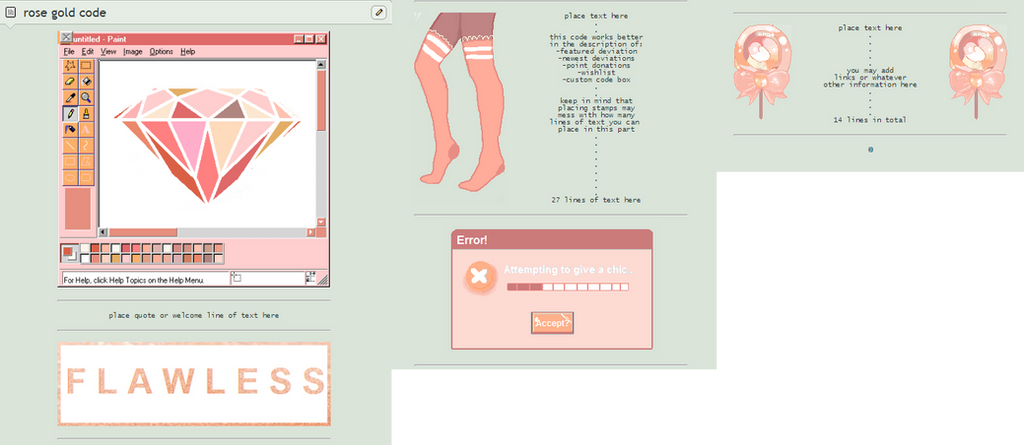The height and width of the screenshot is (445, 1024).
Task: Click the Paint window maximize button
Action: (x=310, y=39)
